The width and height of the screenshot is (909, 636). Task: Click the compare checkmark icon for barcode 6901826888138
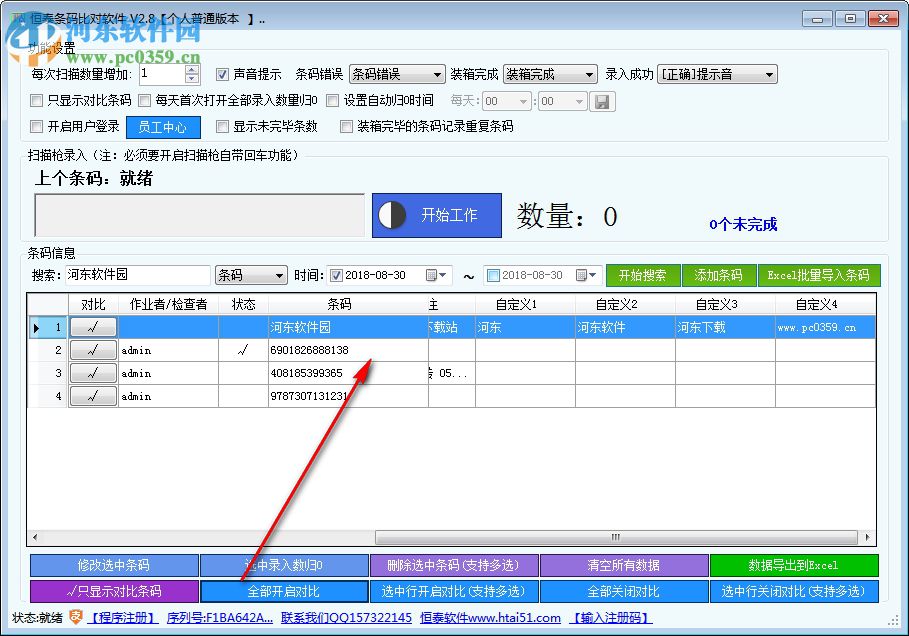tap(93, 350)
